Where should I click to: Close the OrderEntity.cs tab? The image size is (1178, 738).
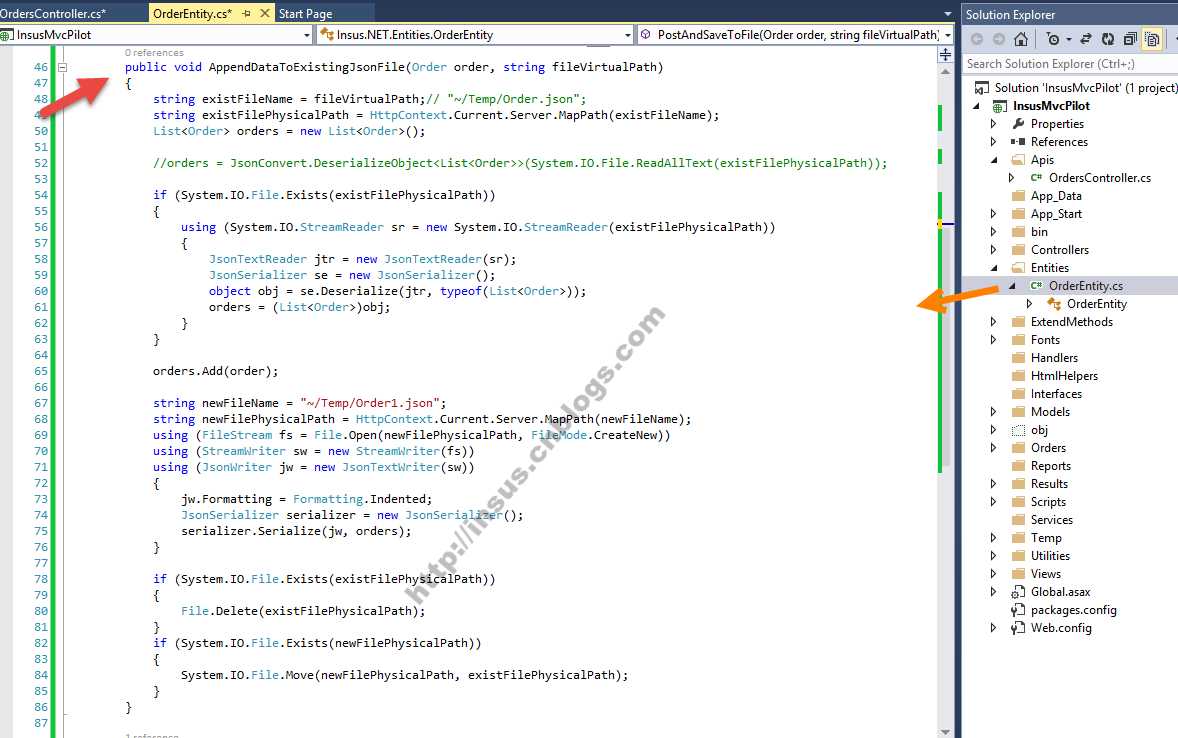click(264, 14)
